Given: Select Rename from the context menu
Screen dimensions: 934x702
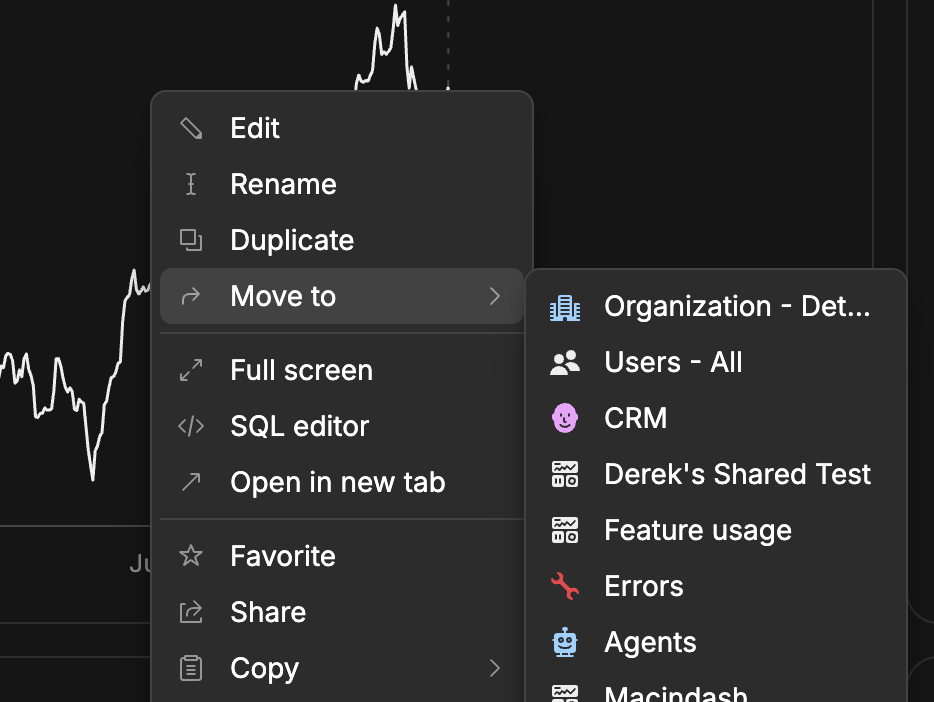Looking at the screenshot, I should [x=283, y=184].
